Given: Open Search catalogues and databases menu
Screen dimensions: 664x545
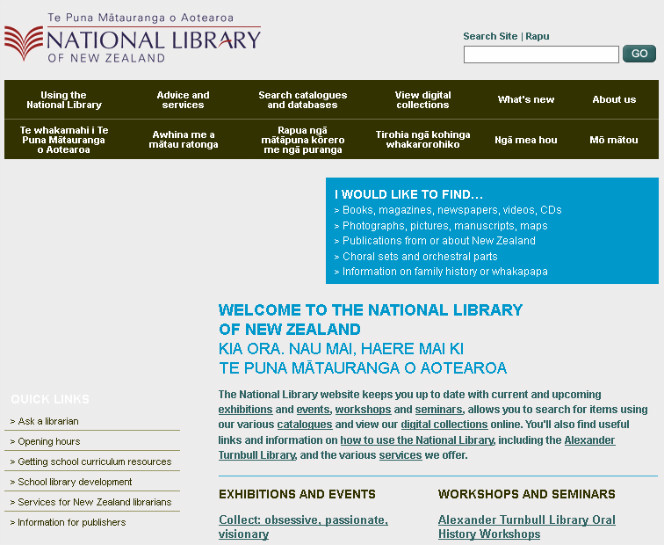Looking at the screenshot, I should (303, 100).
